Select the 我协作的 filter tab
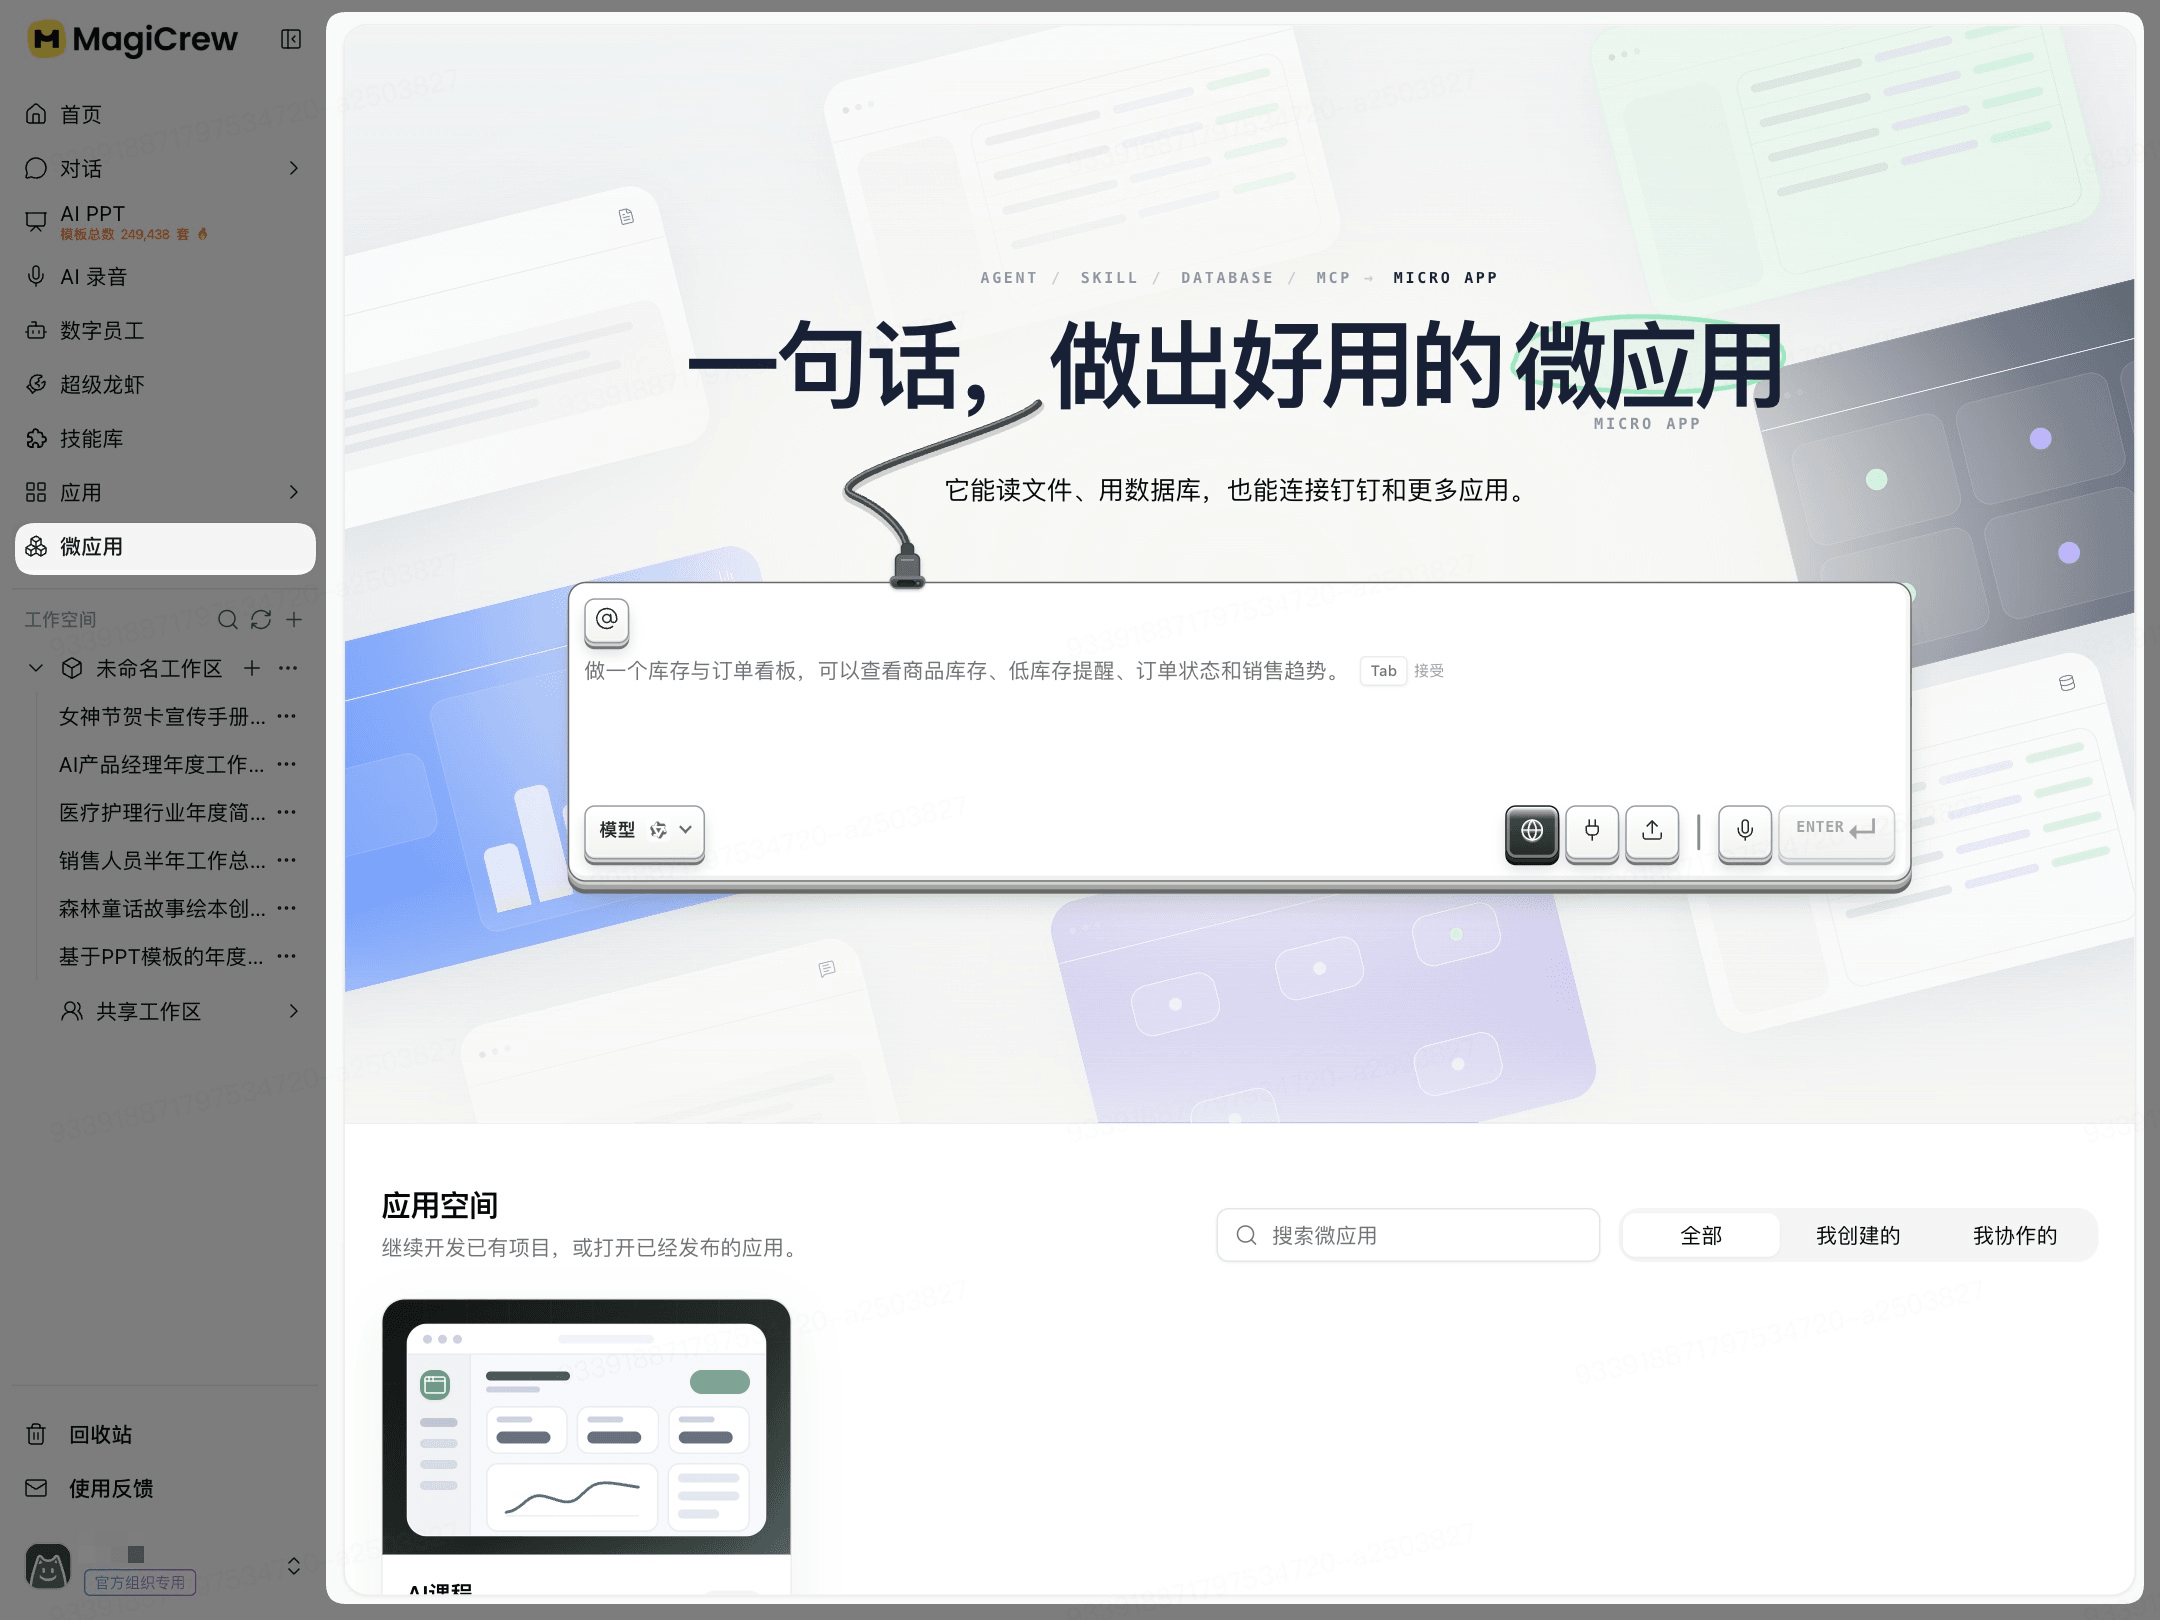 (x=2015, y=1235)
